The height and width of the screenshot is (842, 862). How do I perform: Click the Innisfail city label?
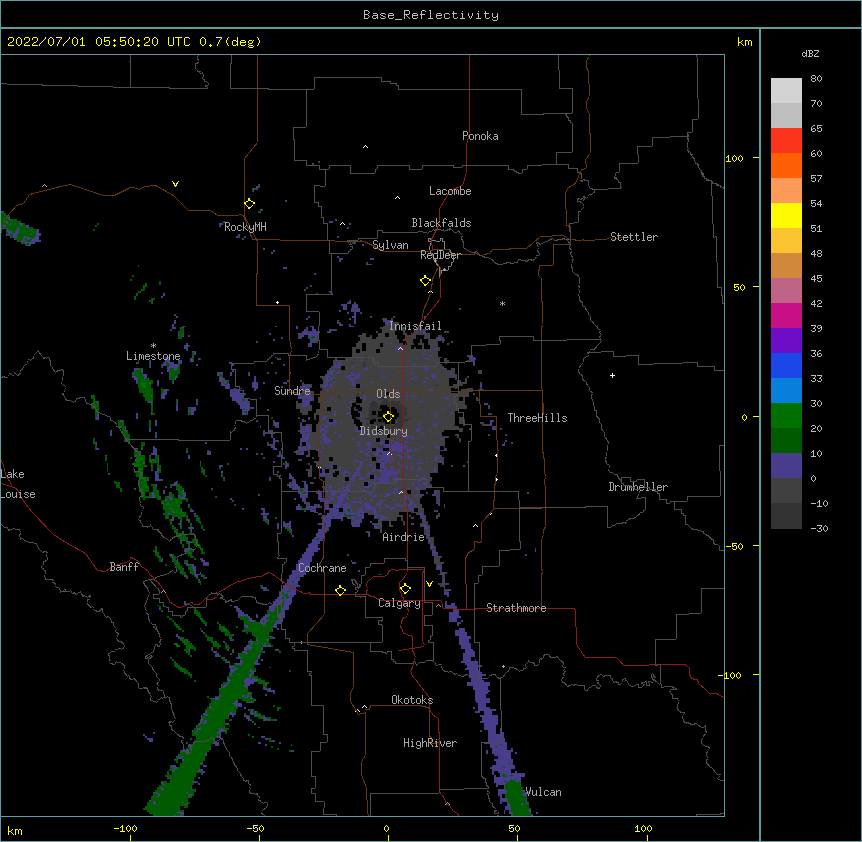pos(415,326)
